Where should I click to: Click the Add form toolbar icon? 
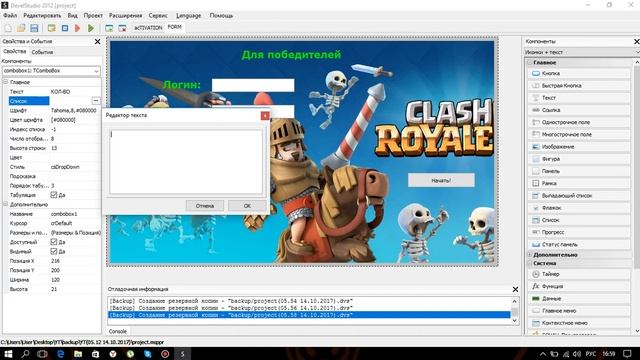click(109, 28)
